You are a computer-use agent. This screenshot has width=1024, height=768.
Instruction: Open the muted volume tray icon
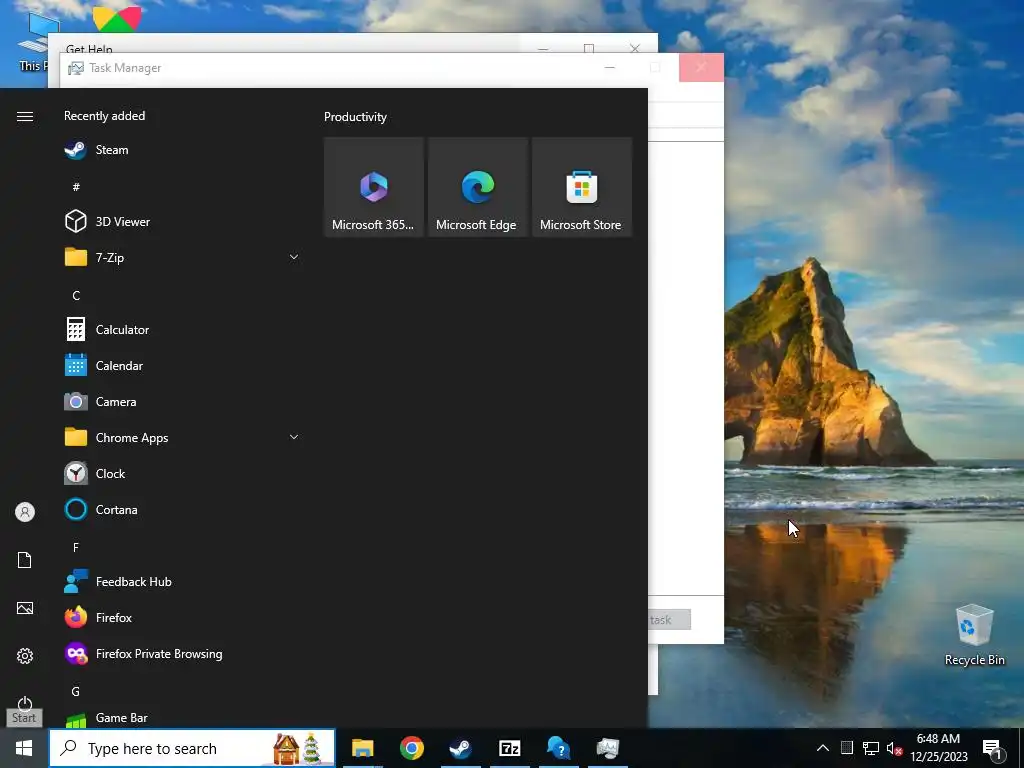894,748
